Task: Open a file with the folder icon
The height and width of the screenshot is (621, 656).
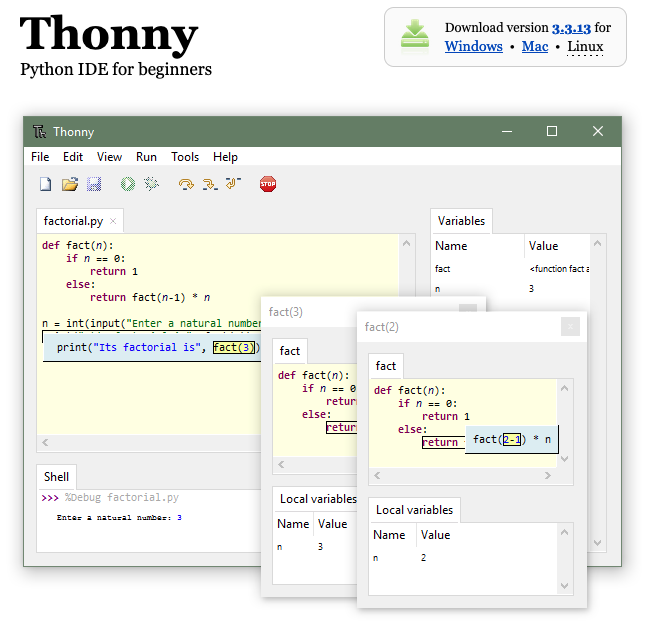Action: [x=70, y=184]
